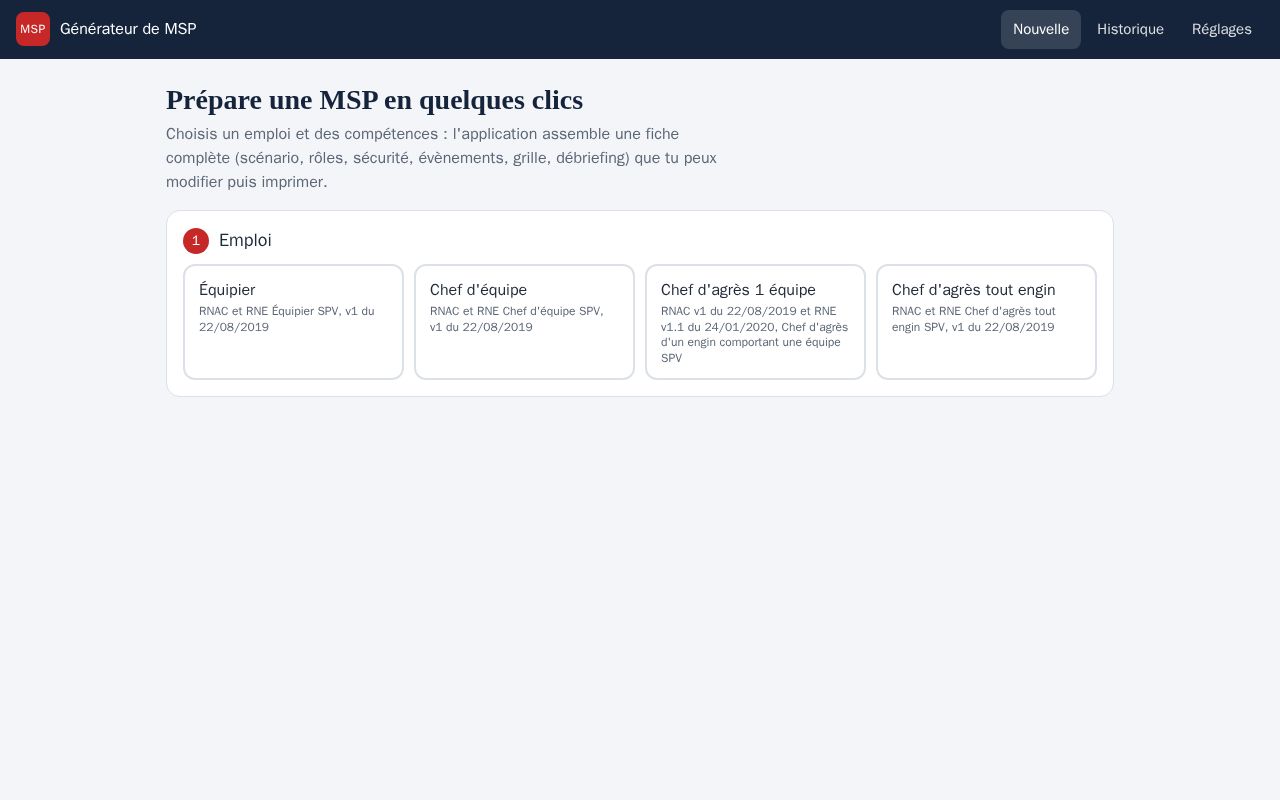
Task: Click the intro paragraph starting 'Choisis un emploi'
Action: [441, 158]
